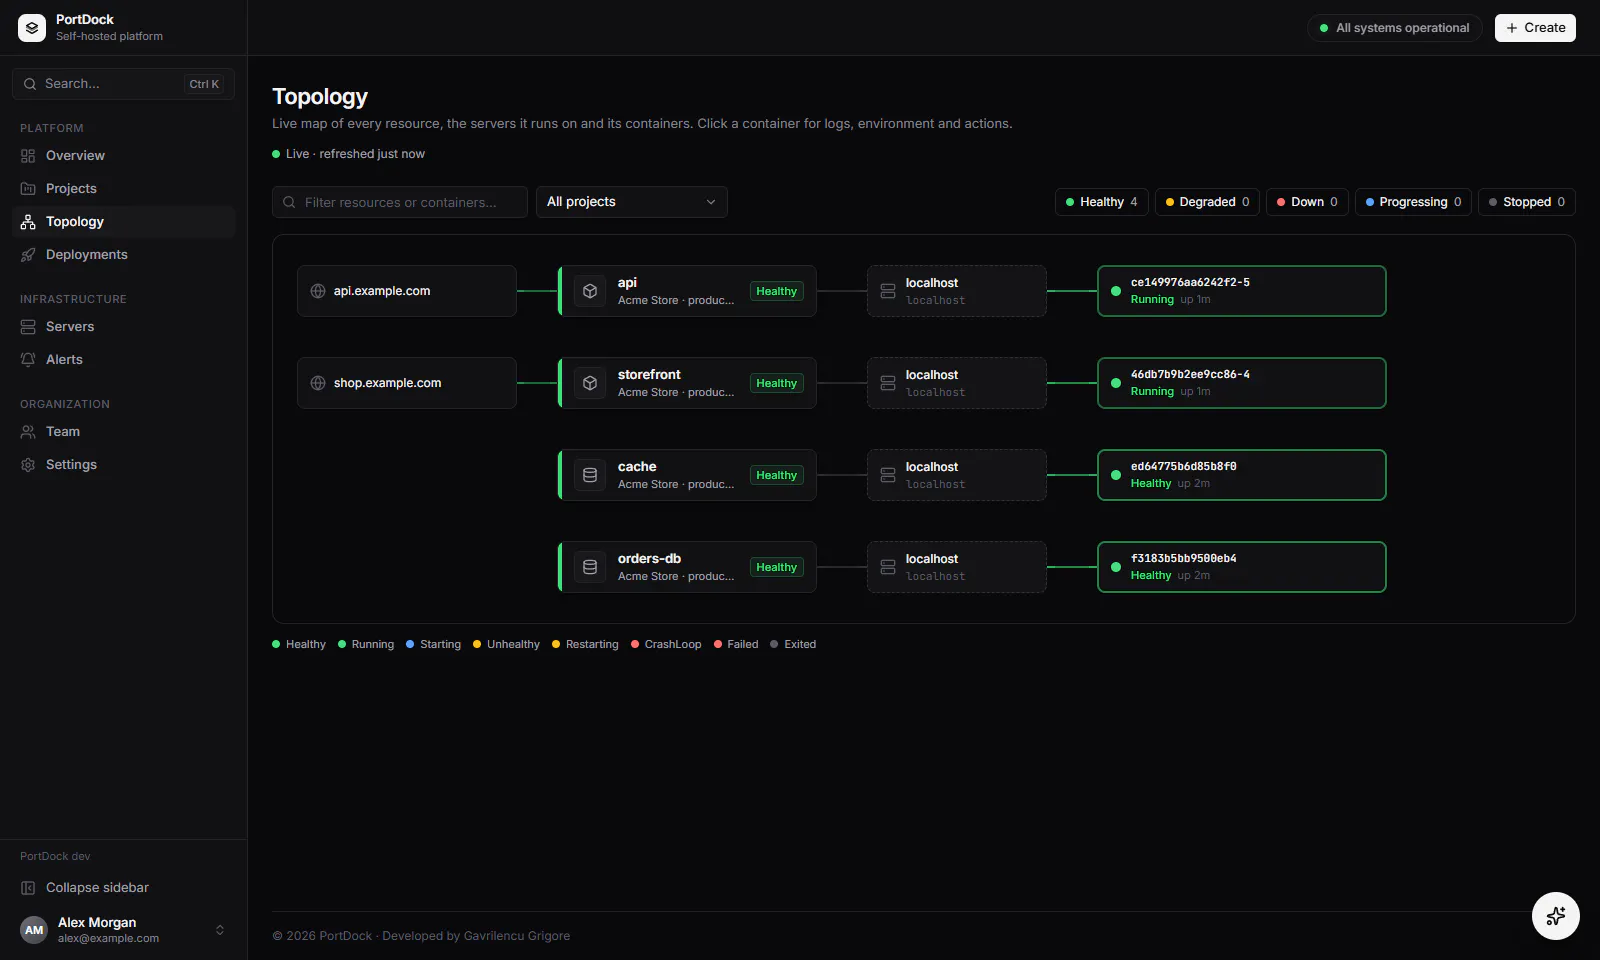This screenshot has width=1600, height=960.
Task: Open the All projects dropdown
Action: 632,202
